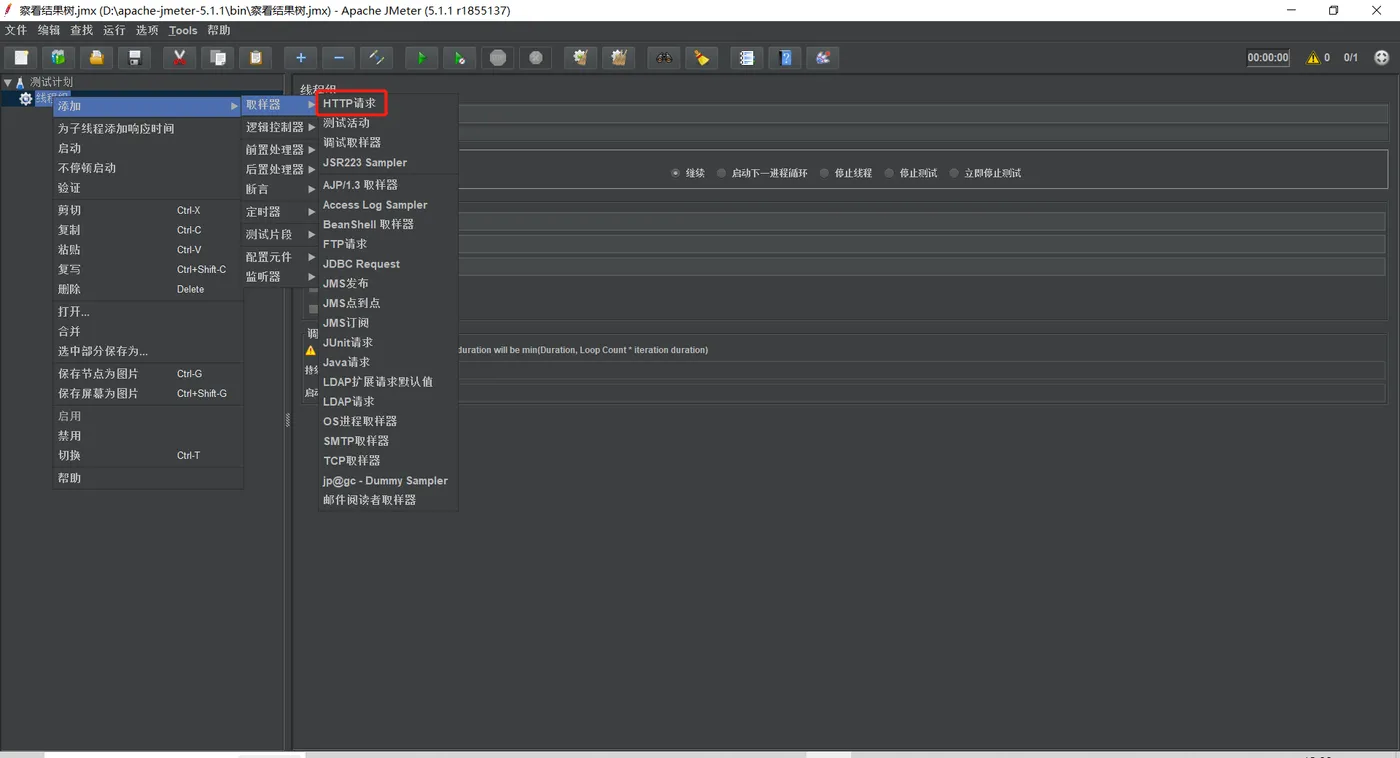Expand the 后置处理器 submenu

tap(280, 169)
